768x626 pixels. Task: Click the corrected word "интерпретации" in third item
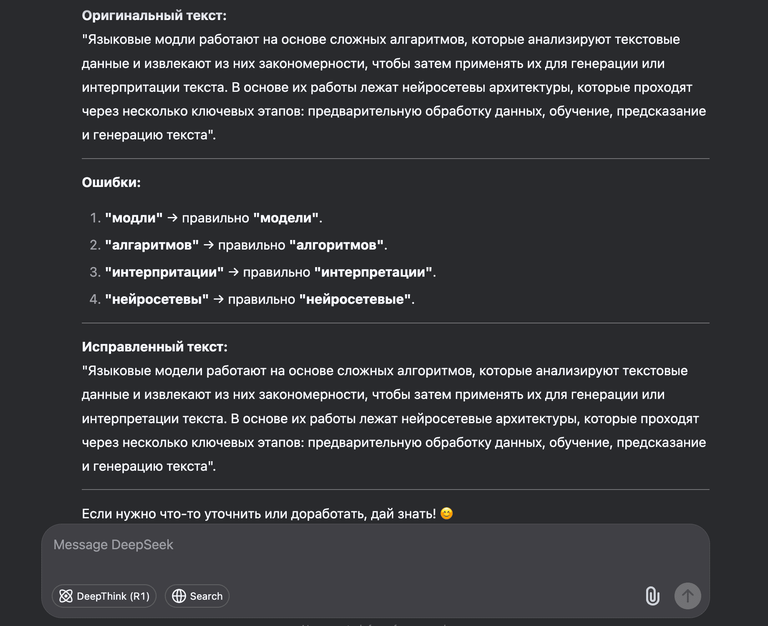373,272
